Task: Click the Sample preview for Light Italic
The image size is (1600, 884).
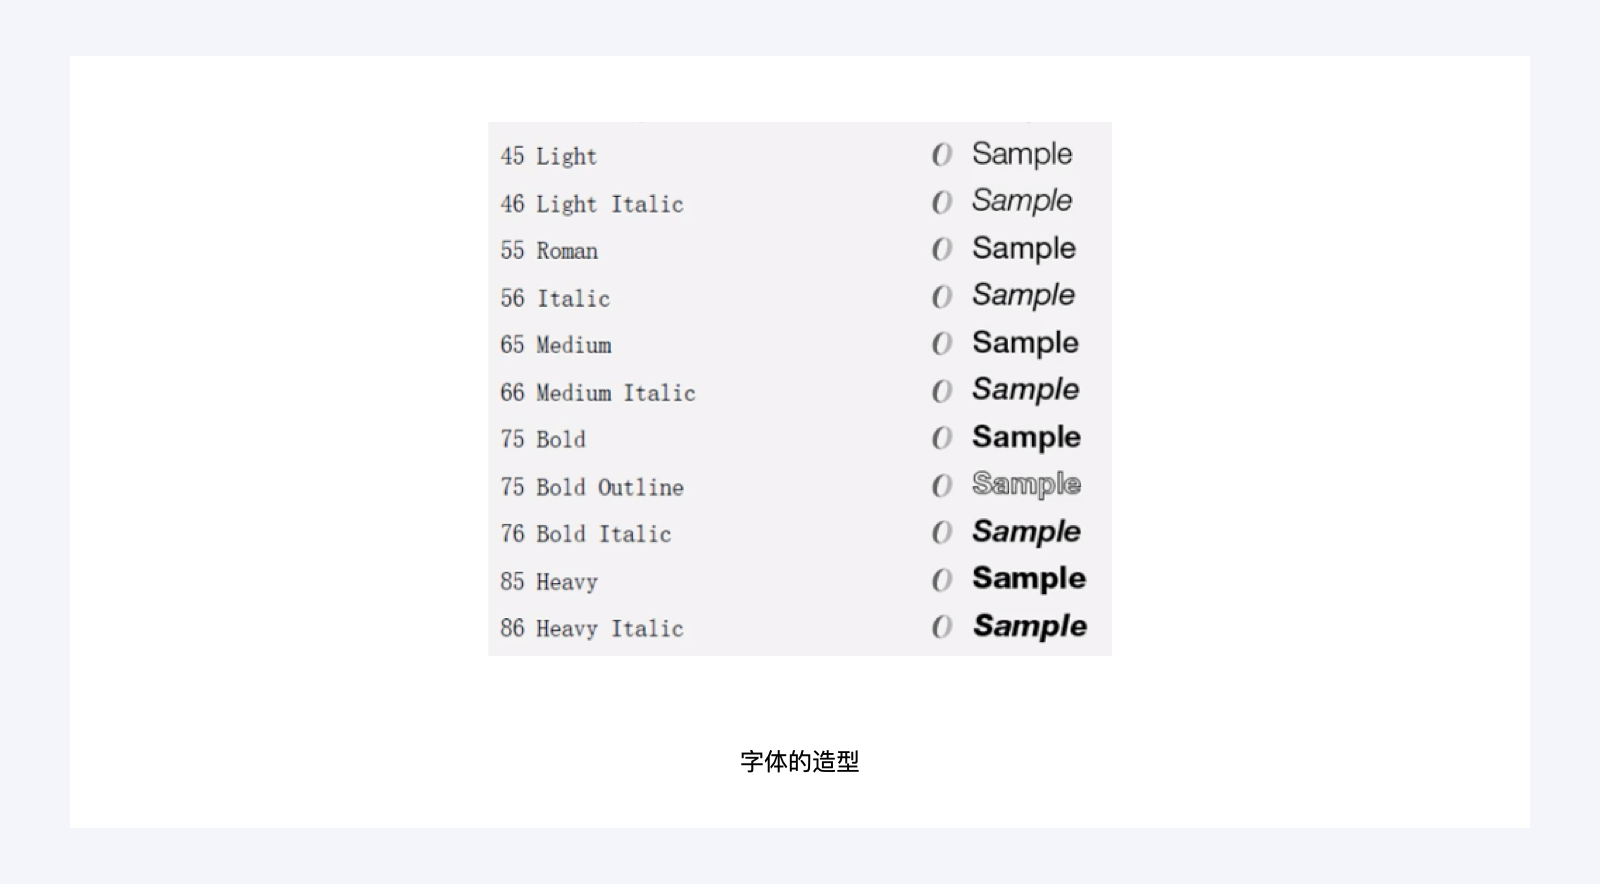Action: click(1022, 201)
